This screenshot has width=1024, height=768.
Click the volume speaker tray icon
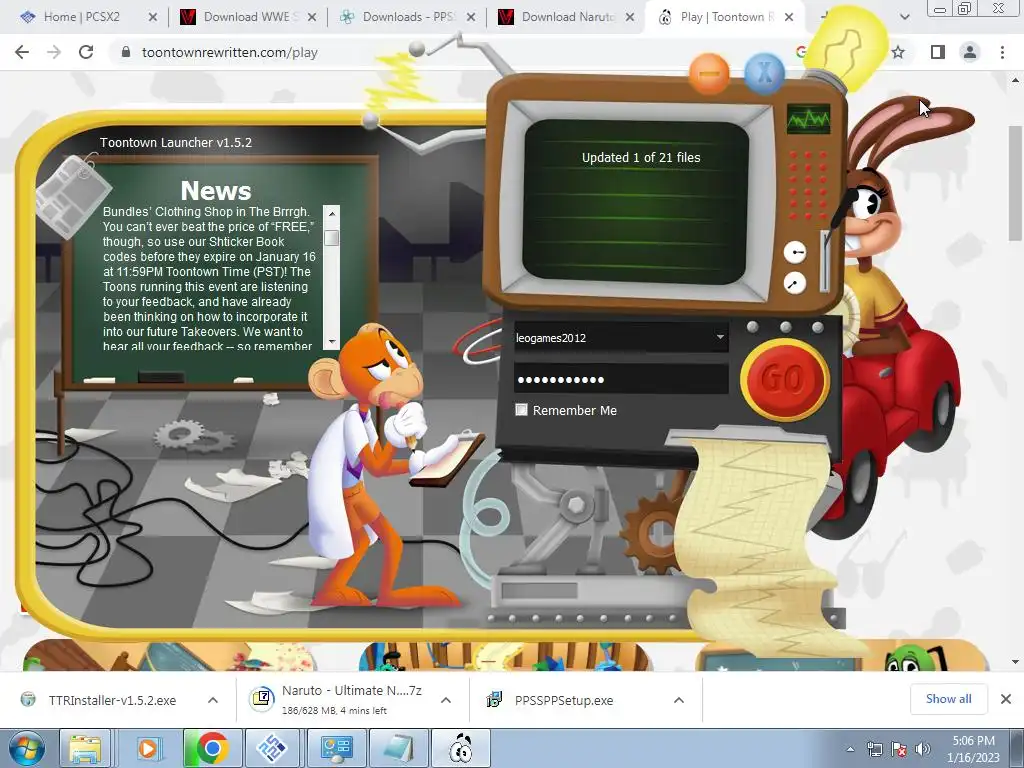[x=922, y=749]
